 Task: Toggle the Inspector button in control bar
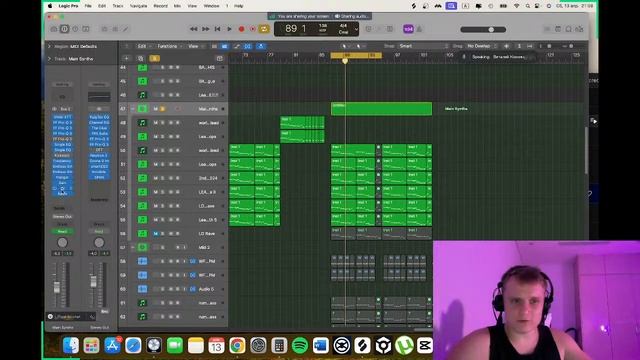(x=64, y=29)
